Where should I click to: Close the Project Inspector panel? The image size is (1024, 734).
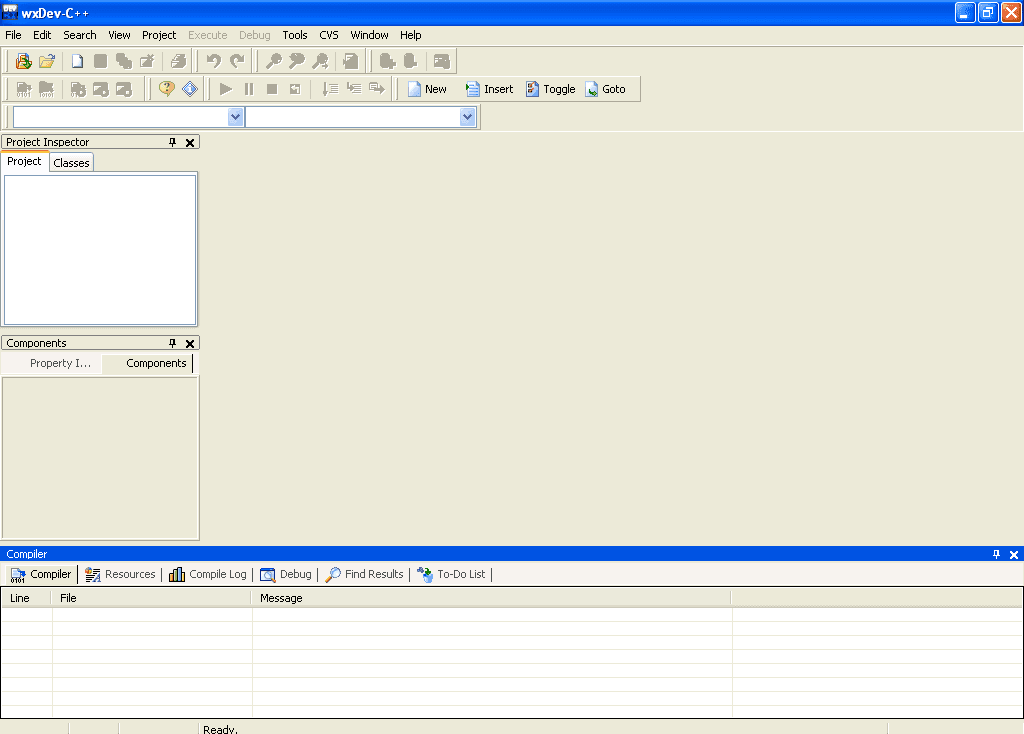tap(190, 142)
